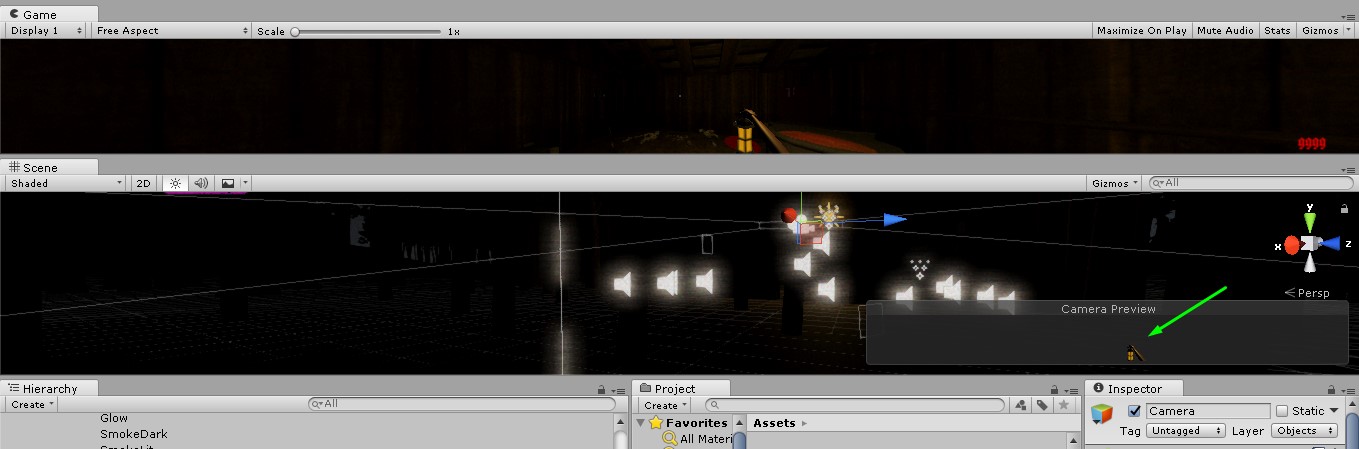Viewport: 1359px width, 449px height.
Task: Toggle Maximize On Play
Action: tap(1141, 30)
